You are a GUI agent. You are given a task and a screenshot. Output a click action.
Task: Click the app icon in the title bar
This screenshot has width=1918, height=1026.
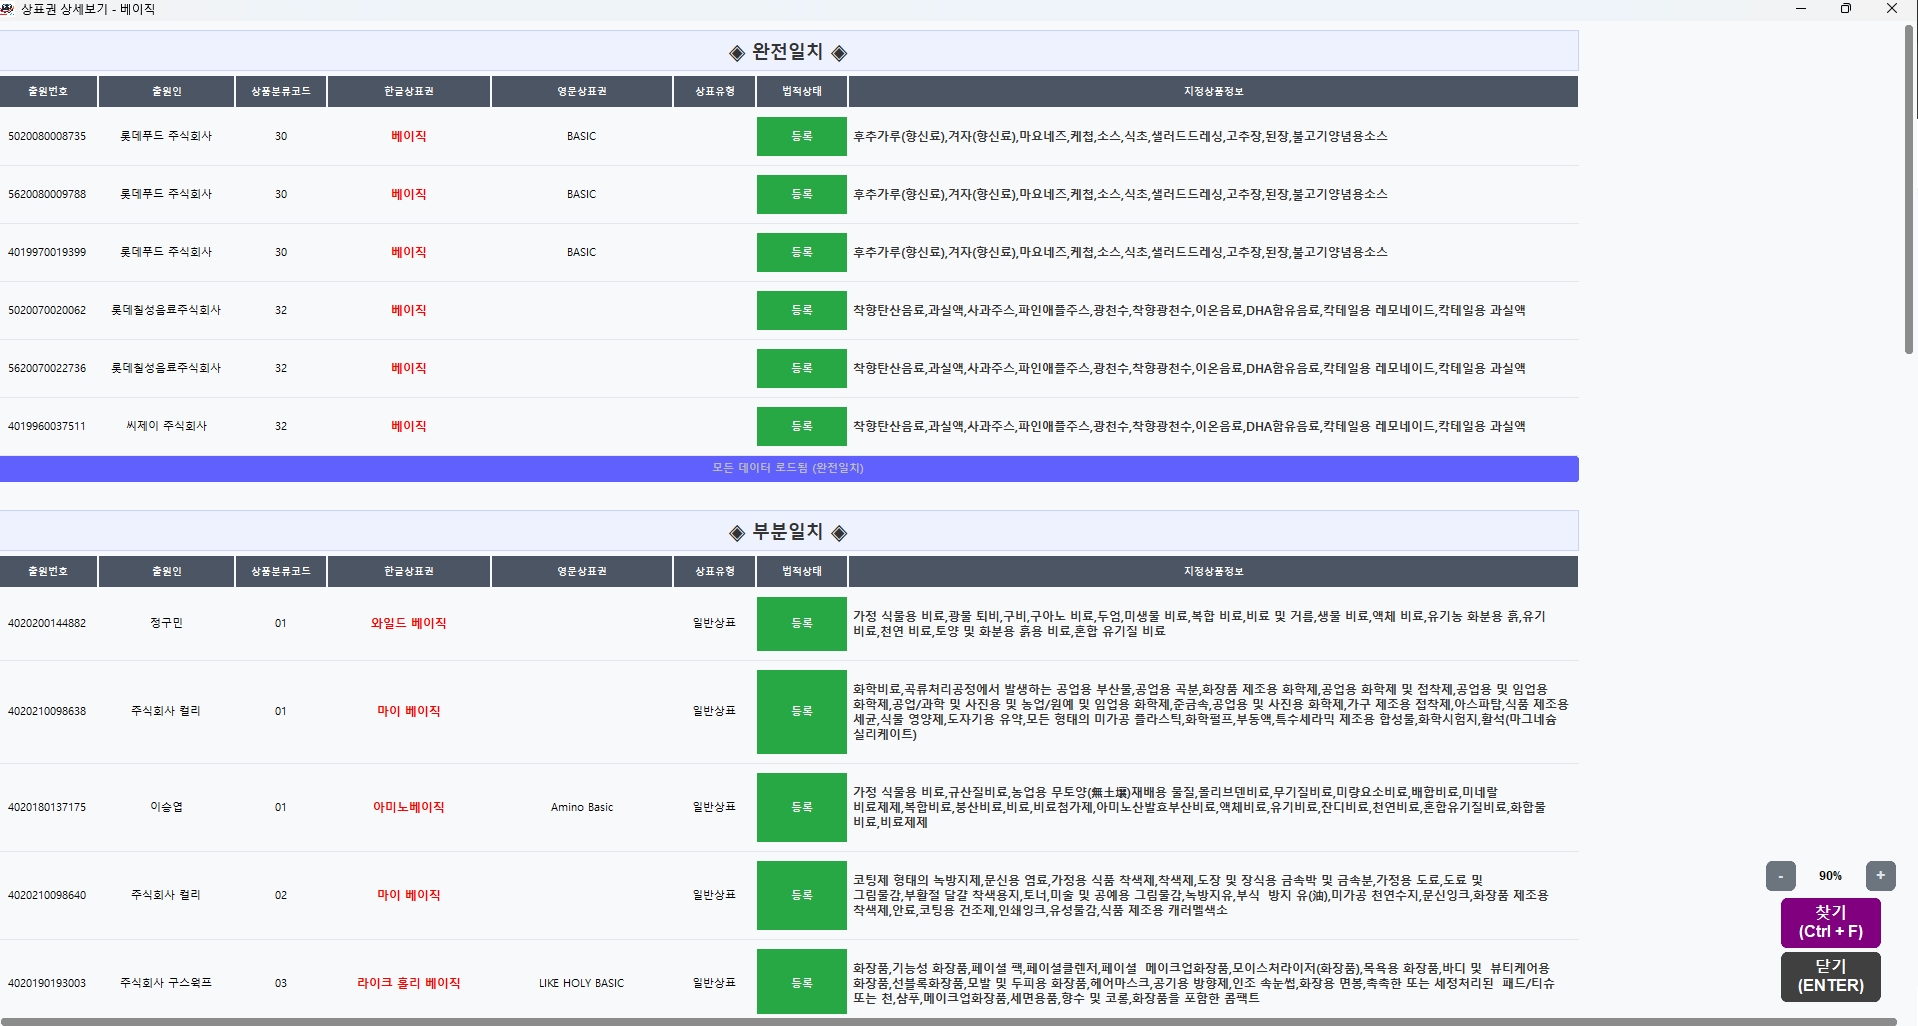pos(9,9)
